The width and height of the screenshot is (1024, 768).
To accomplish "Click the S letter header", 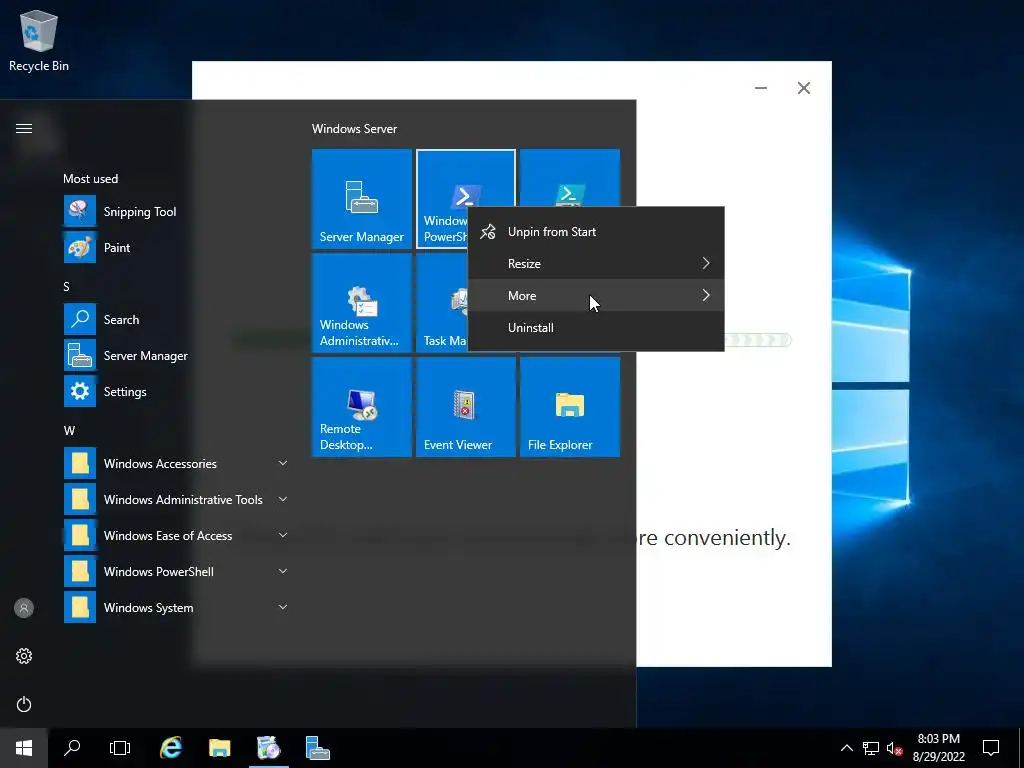I will [67, 286].
